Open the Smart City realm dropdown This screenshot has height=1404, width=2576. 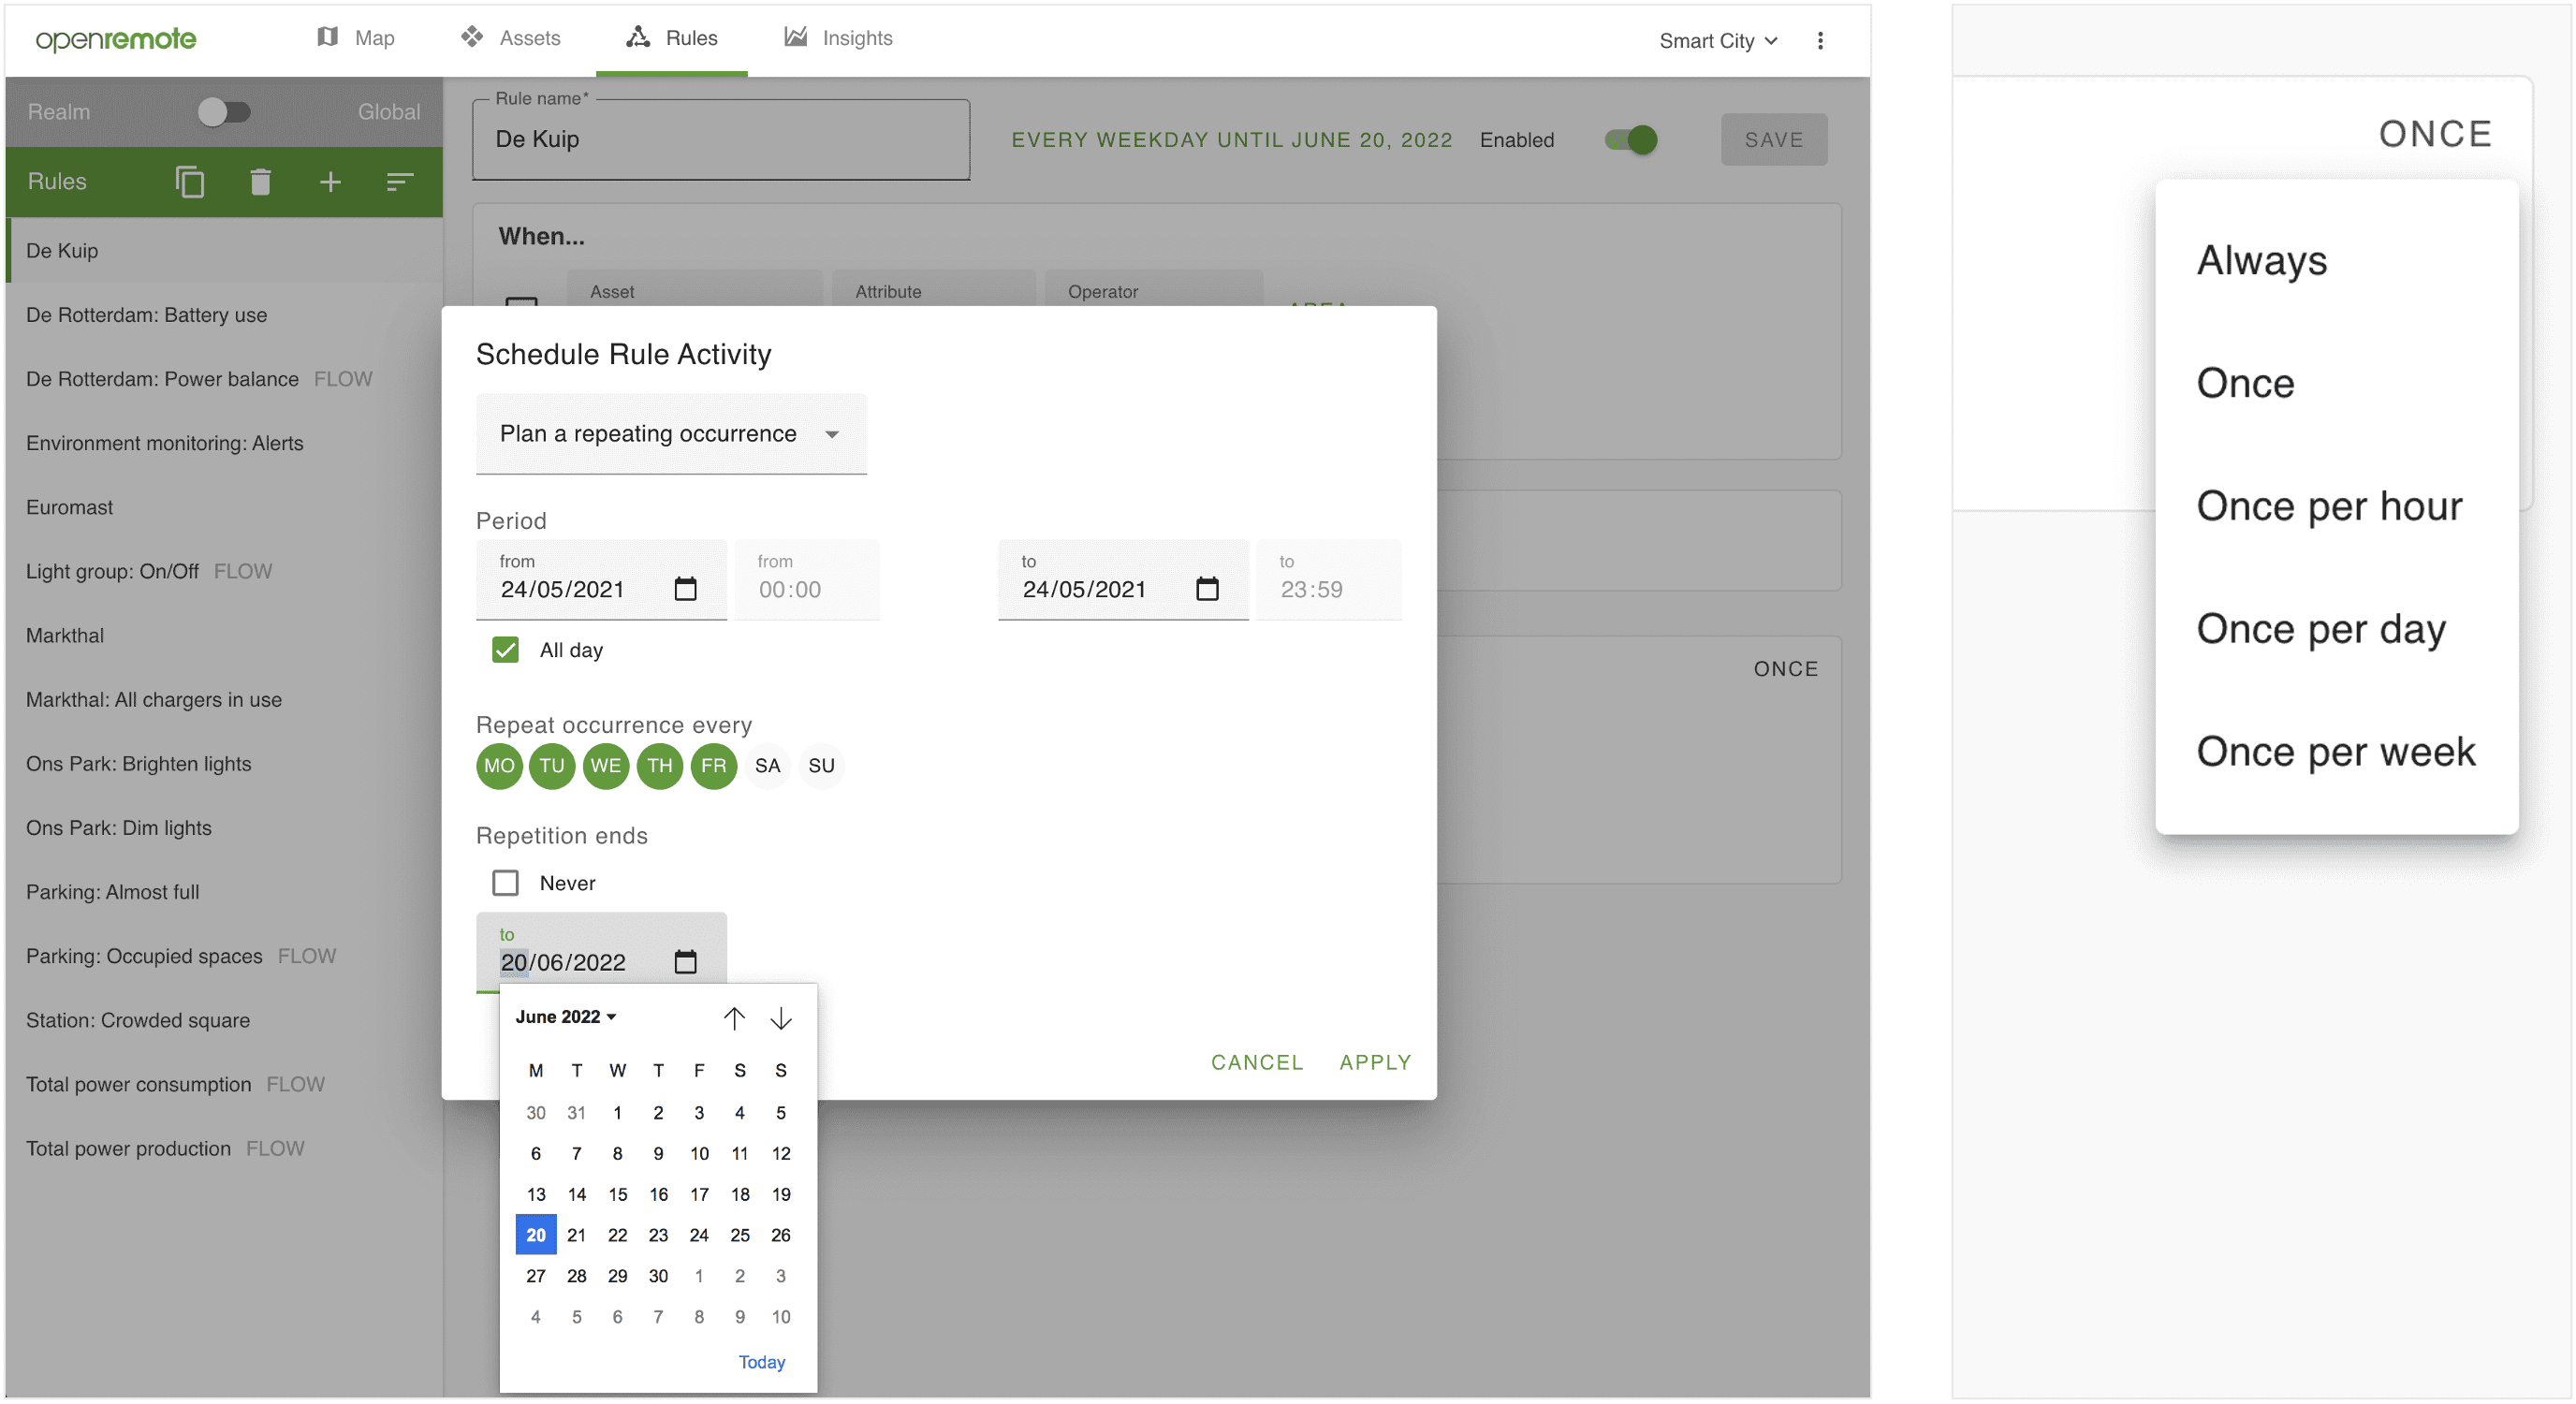click(x=1718, y=41)
